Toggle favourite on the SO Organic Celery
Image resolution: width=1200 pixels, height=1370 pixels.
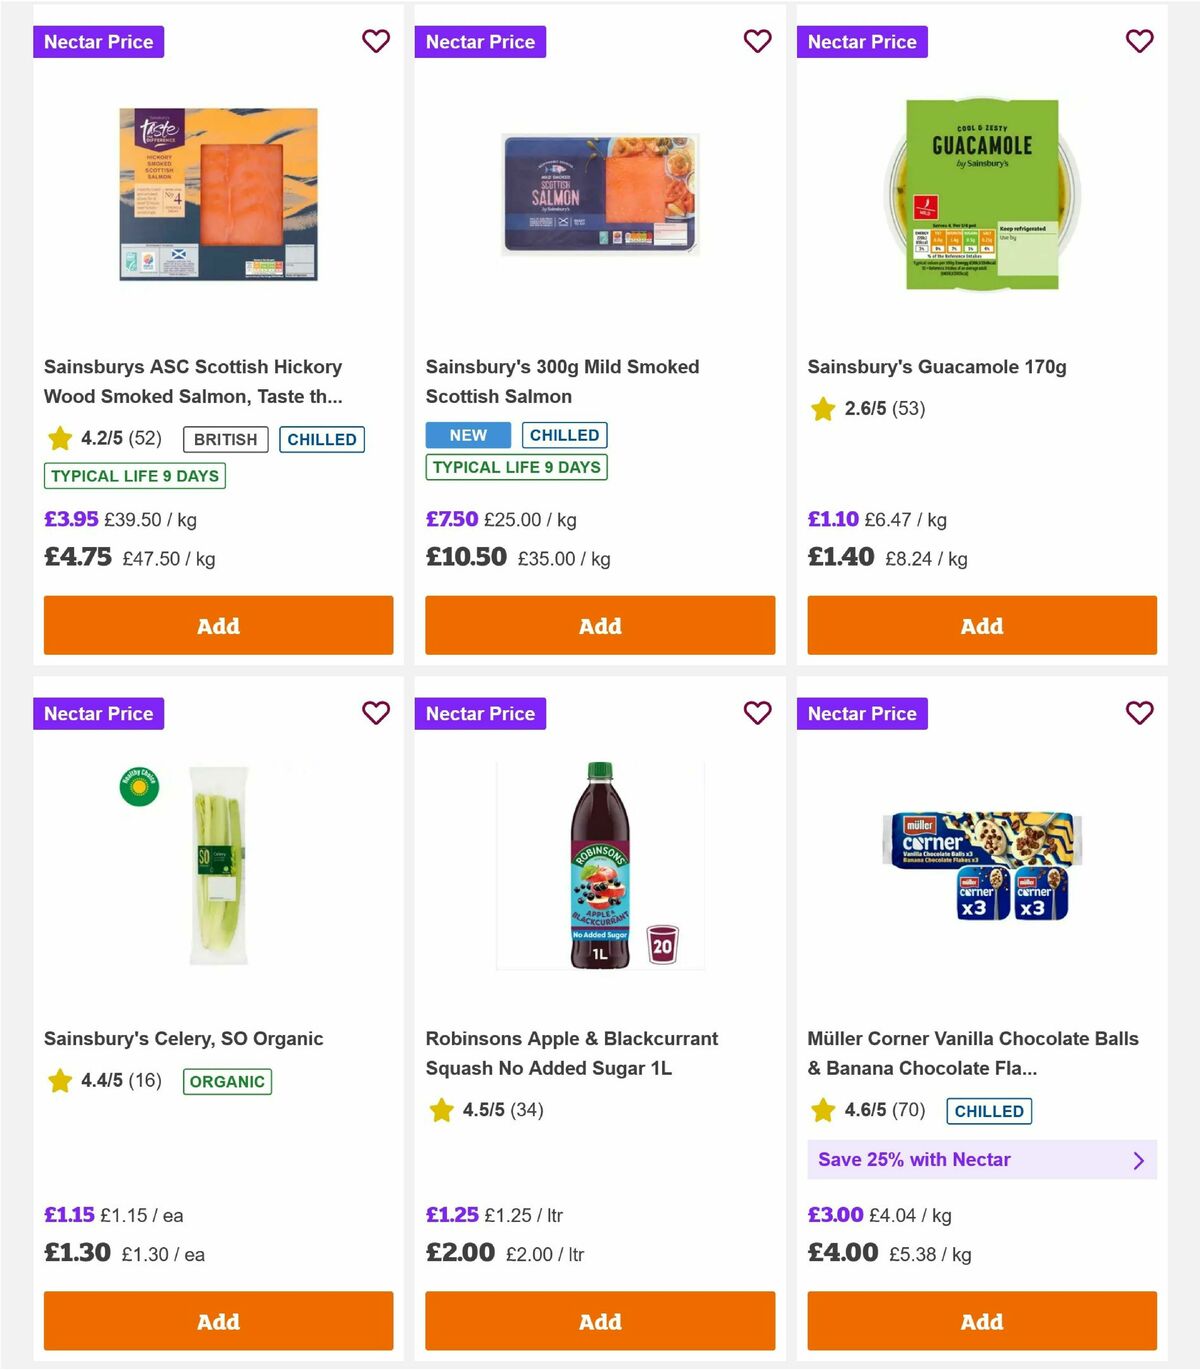click(x=376, y=713)
